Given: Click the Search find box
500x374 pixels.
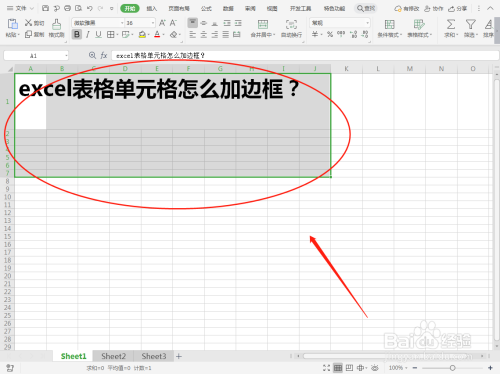Looking at the screenshot, I should [366, 8].
